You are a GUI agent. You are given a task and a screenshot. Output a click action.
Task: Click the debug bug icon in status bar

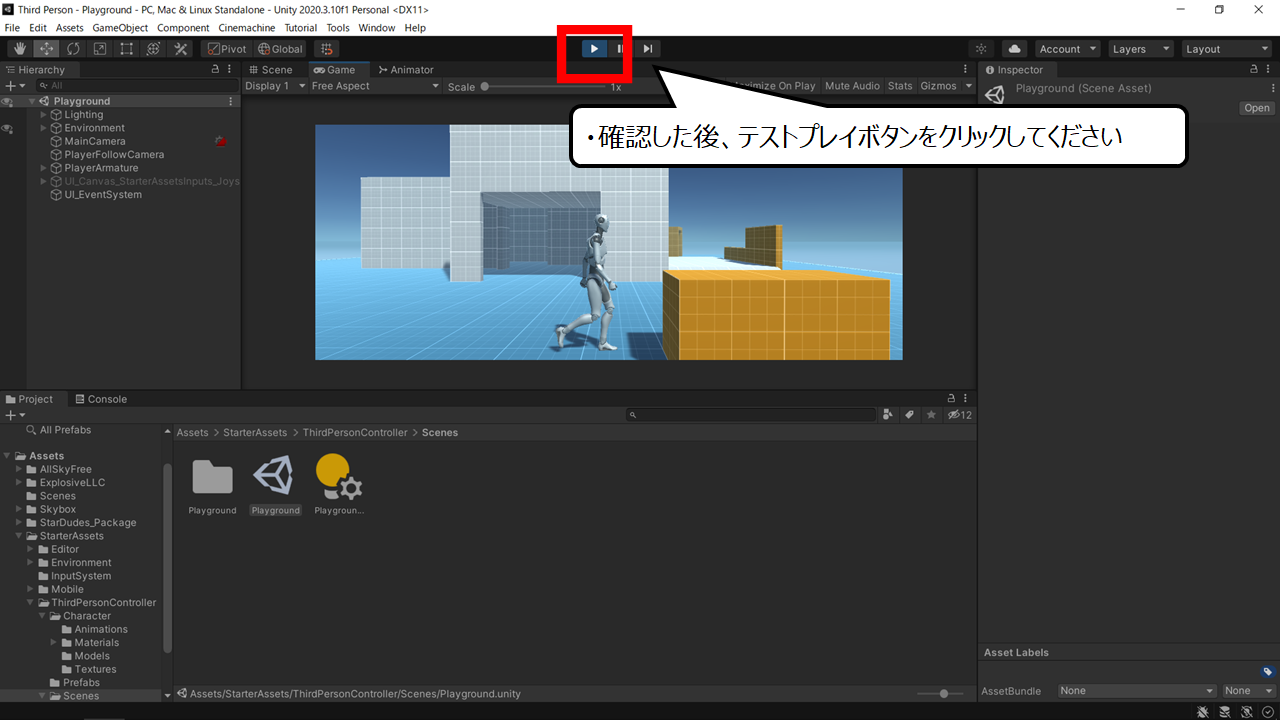click(1204, 711)
